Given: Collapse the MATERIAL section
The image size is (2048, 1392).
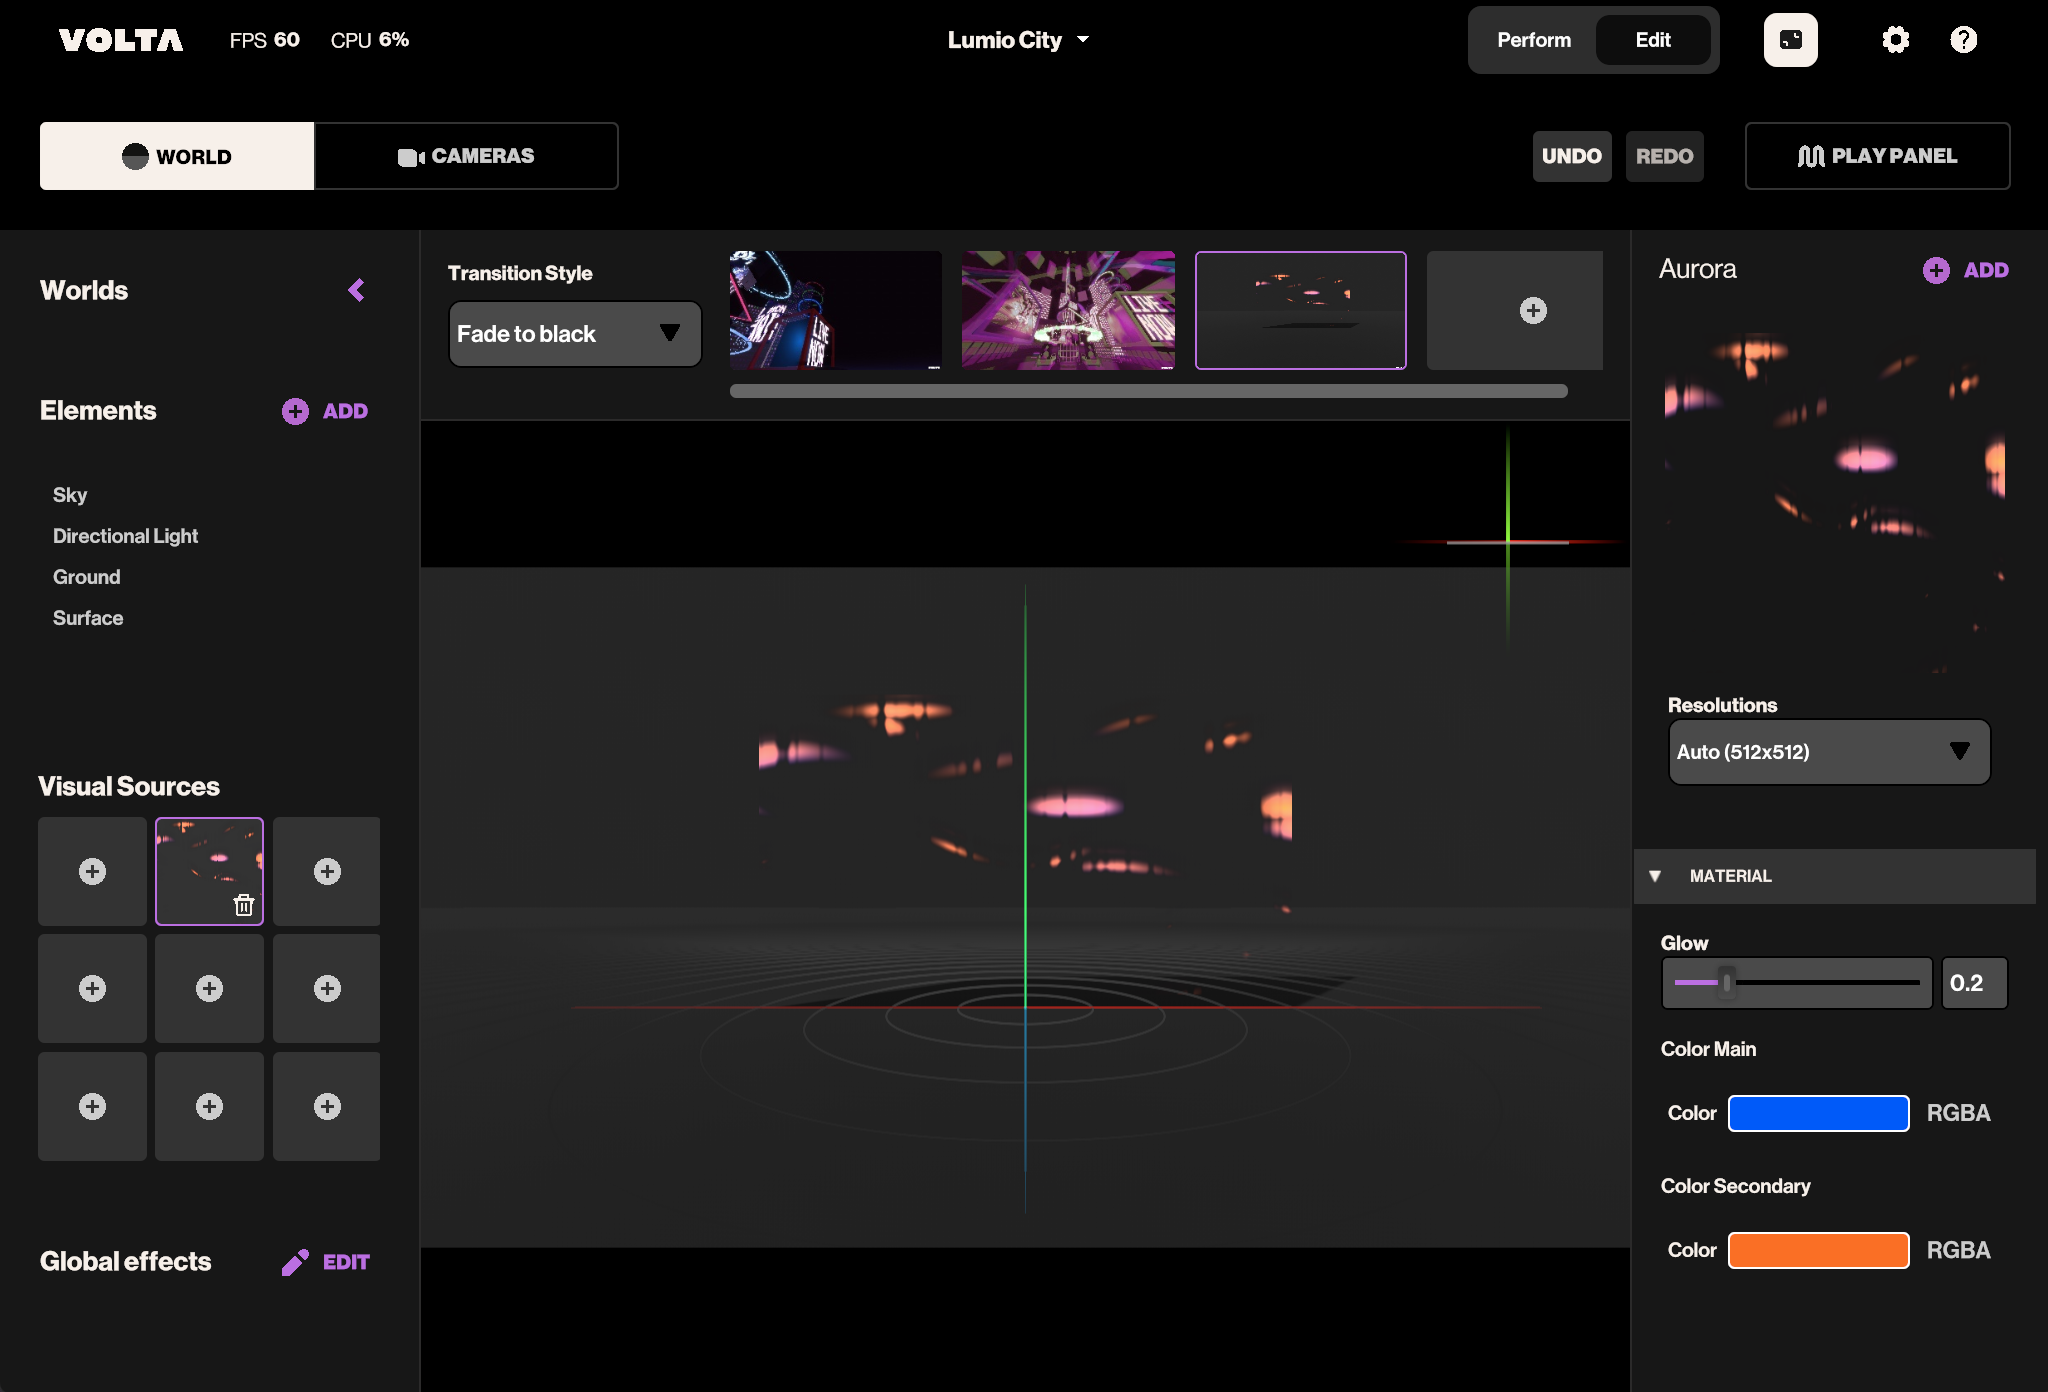Looking at the screenshot, I should click(x=1655, y=876).
